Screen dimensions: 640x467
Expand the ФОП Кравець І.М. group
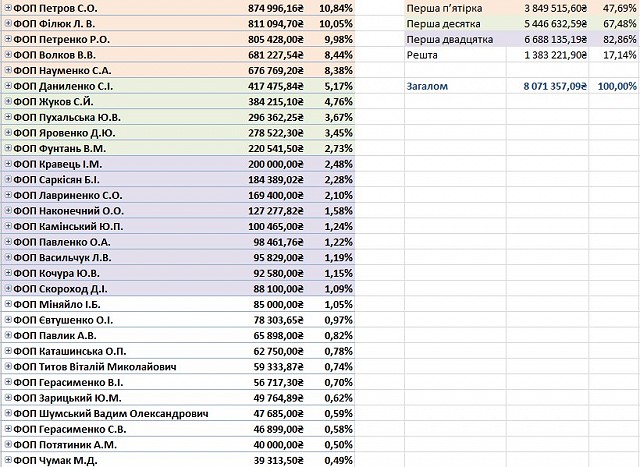pos(8,163)
